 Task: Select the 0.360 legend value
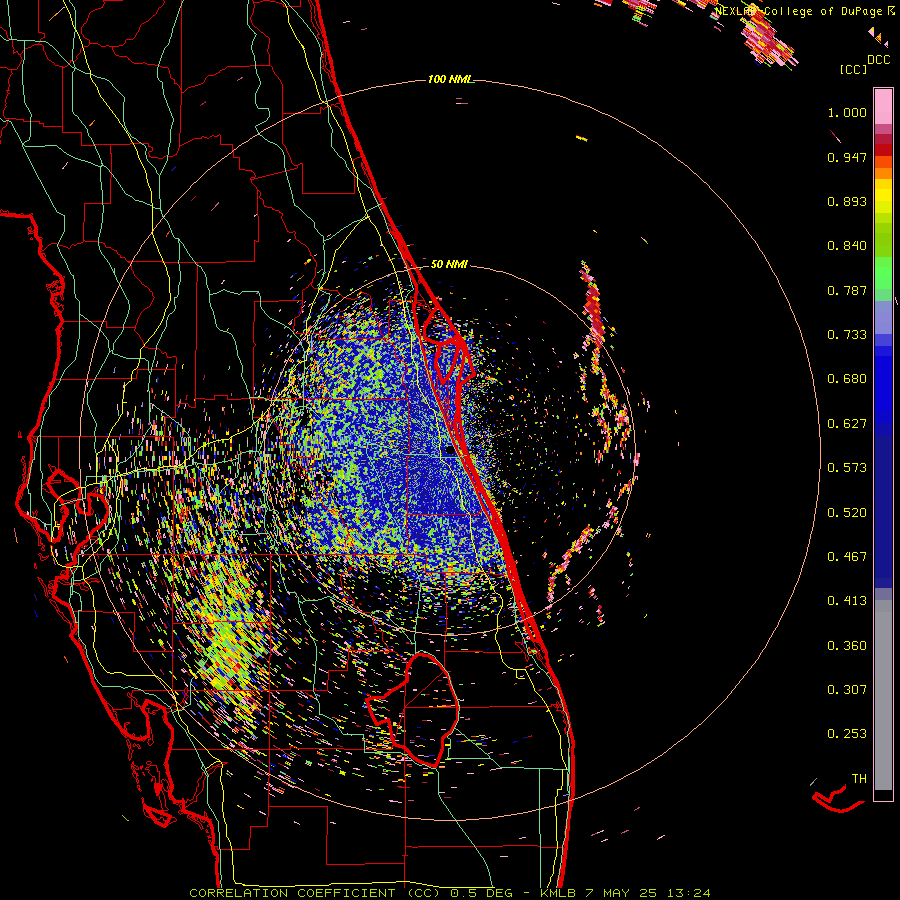847,646
